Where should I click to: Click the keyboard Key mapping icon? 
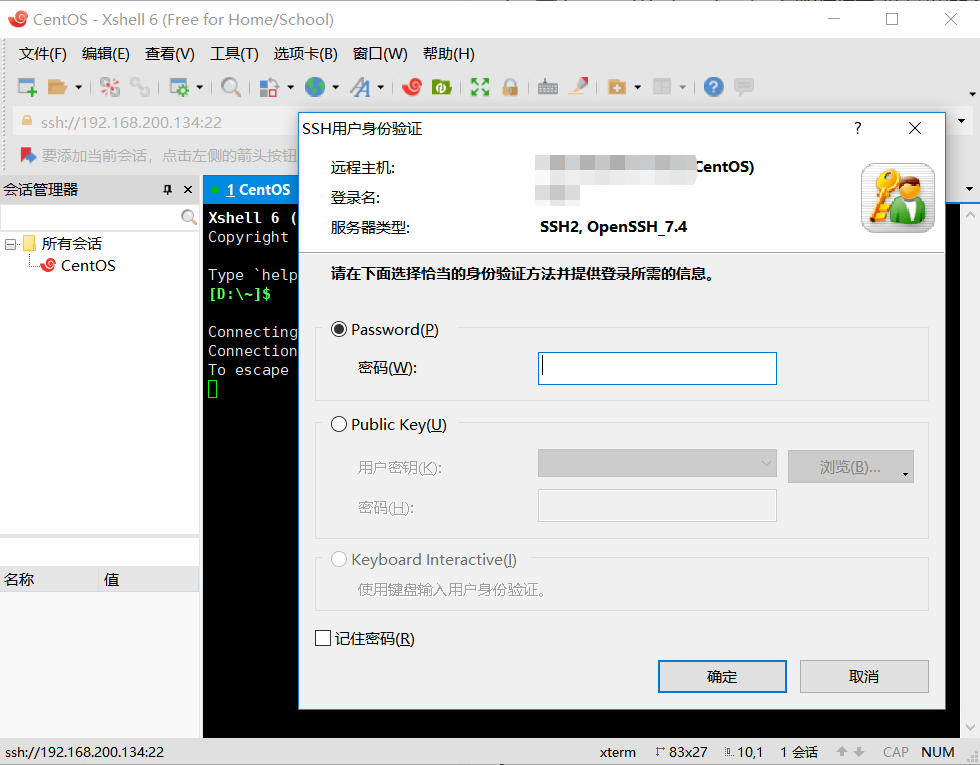[x=548, y=87]
